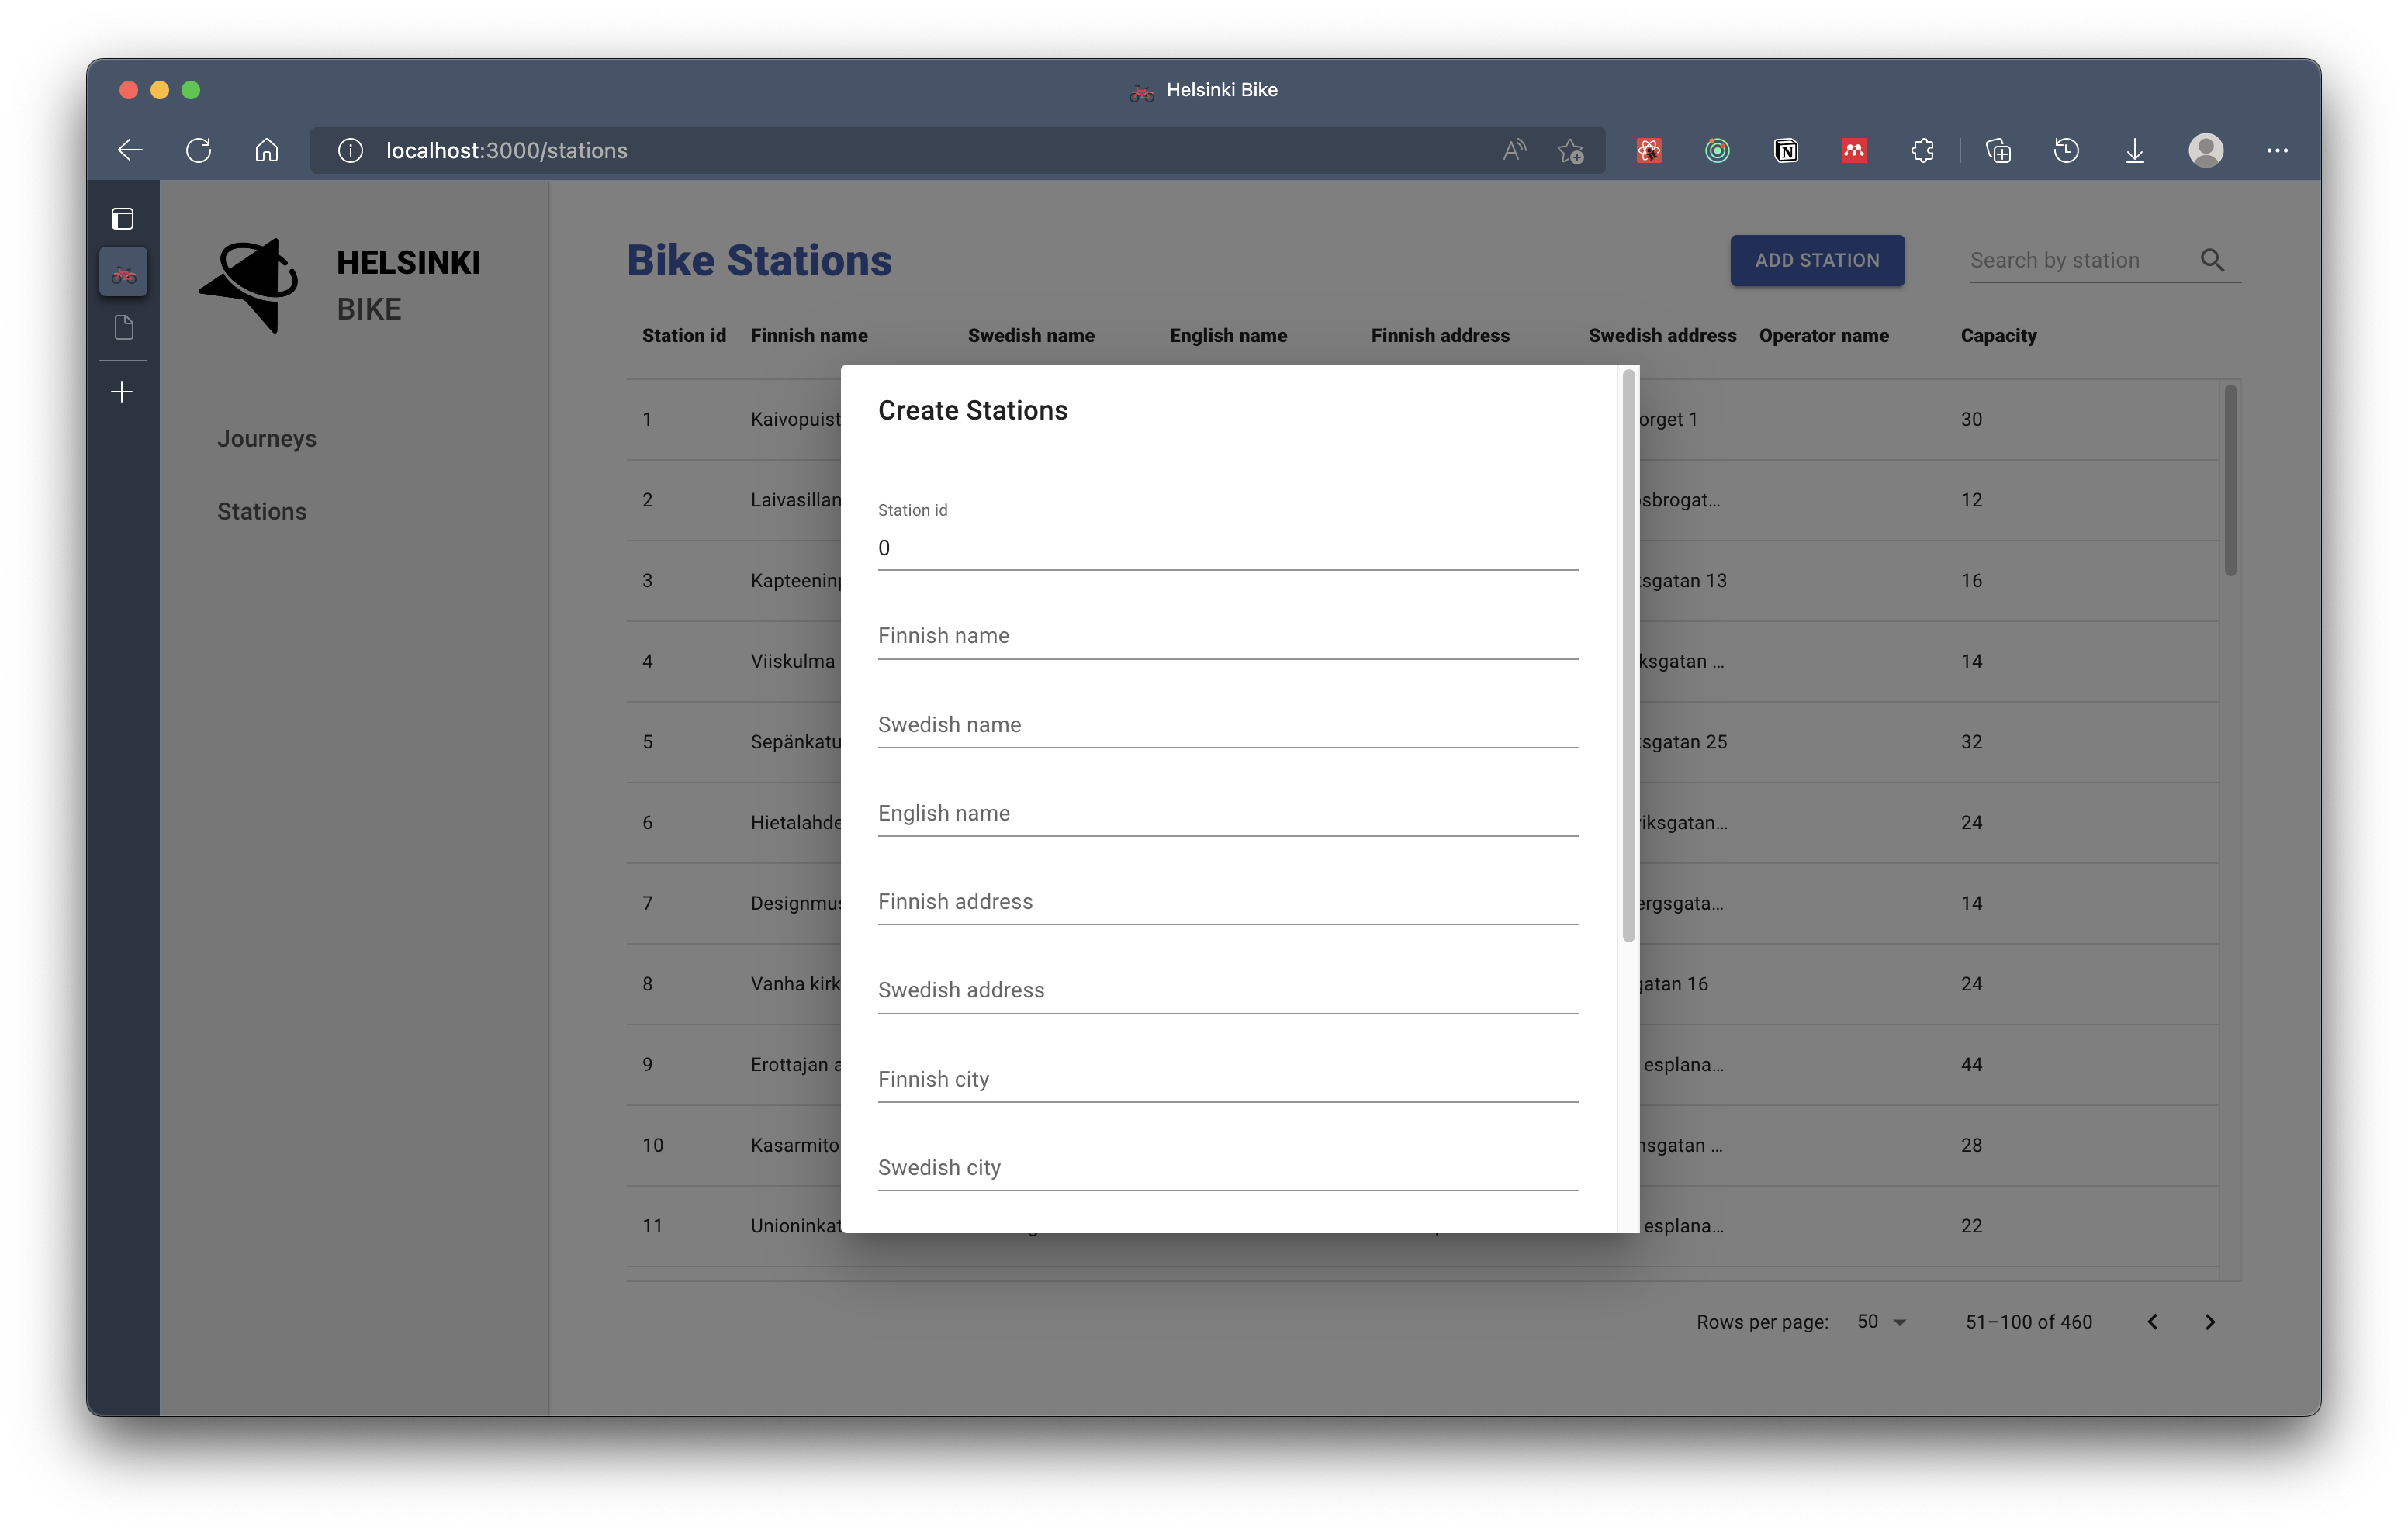The width and height of the screenshot is (2408, 1531).
Task: Select the Helsinki Bike bicycle tab in sidebar
Action: [x=123, y=271]
